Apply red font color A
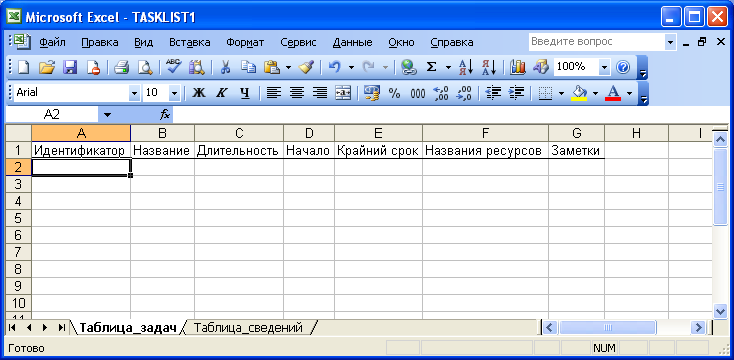Viewport: 734px width, 360px height. (x=613, y=93)
